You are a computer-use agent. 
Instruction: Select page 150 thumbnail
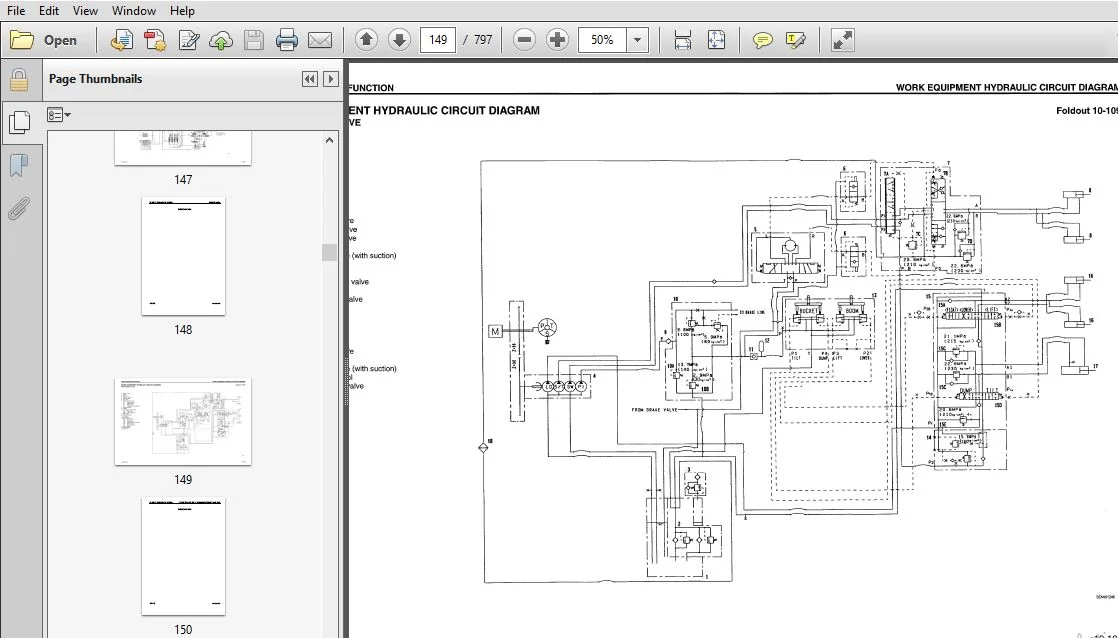click(x=183, y=556)
